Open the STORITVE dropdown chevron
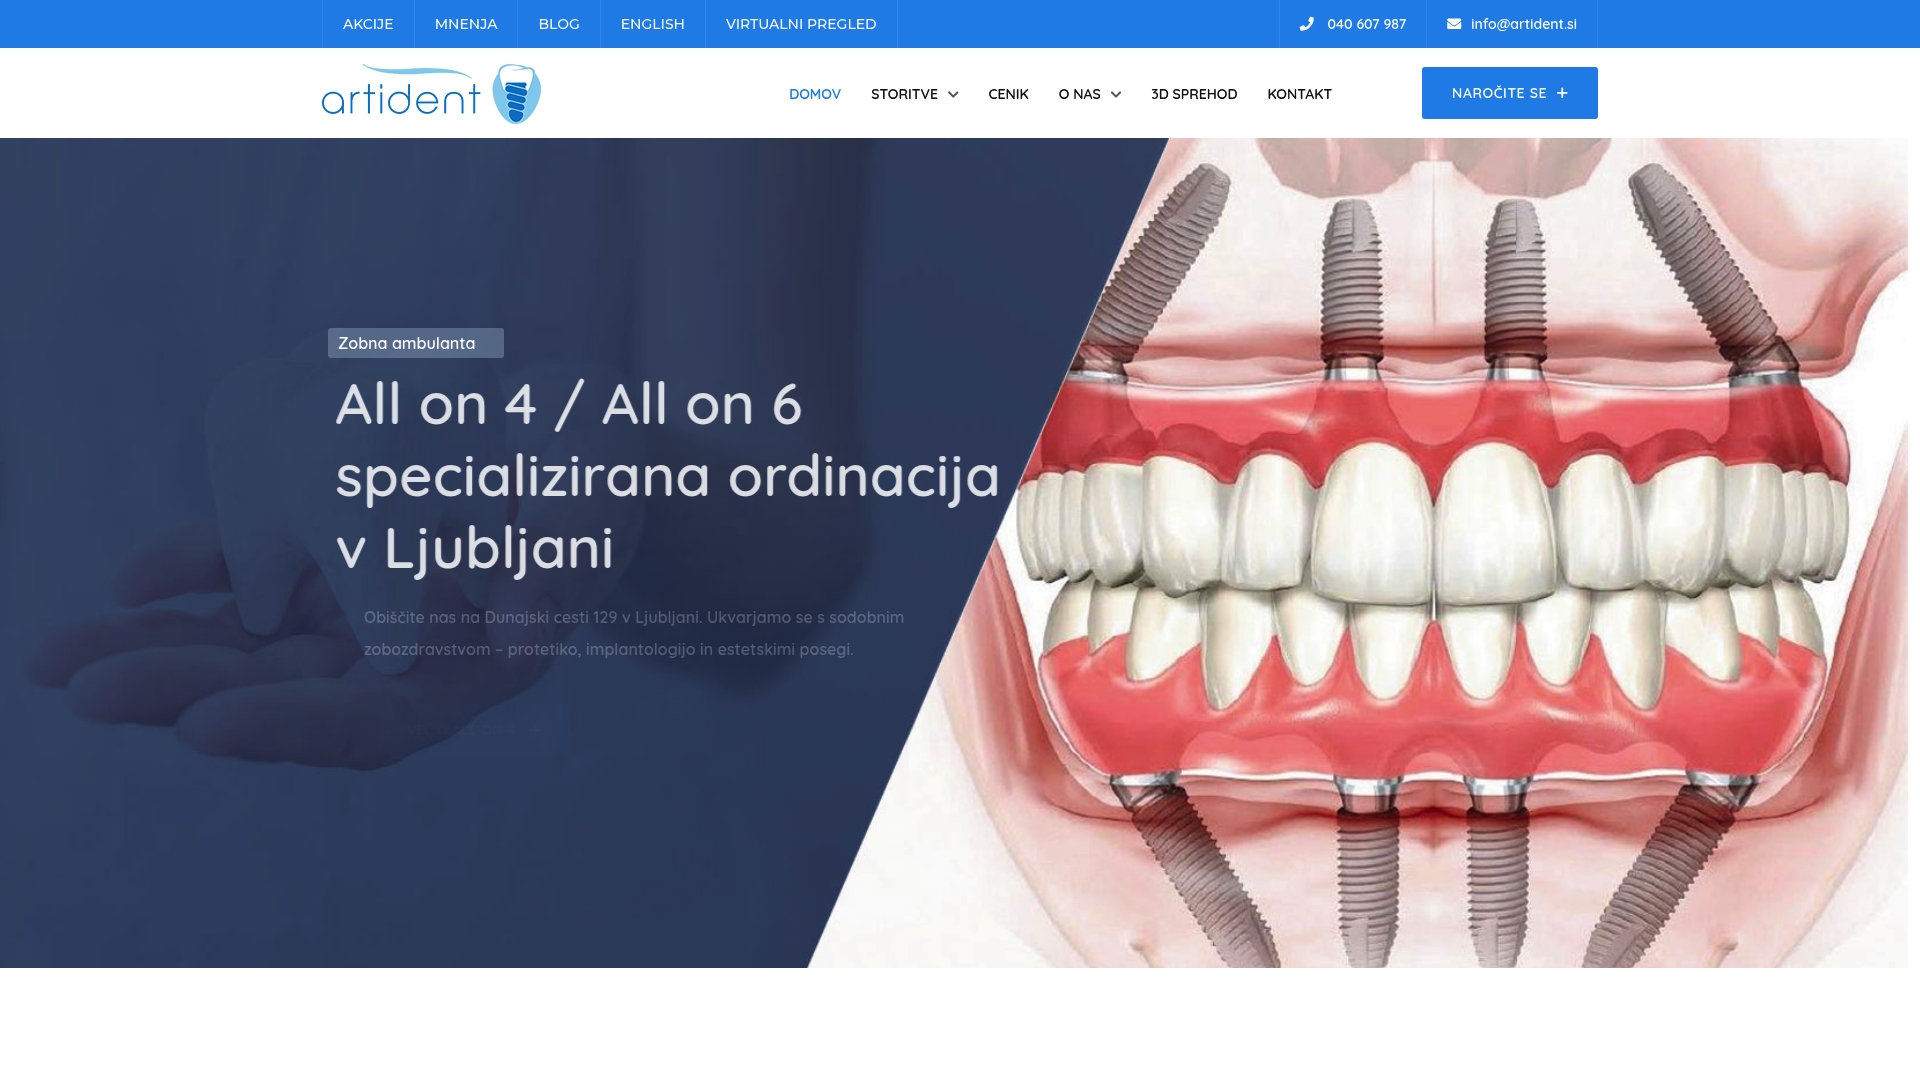Viewport: 1920px width, 1080px height. coord(952,95)
